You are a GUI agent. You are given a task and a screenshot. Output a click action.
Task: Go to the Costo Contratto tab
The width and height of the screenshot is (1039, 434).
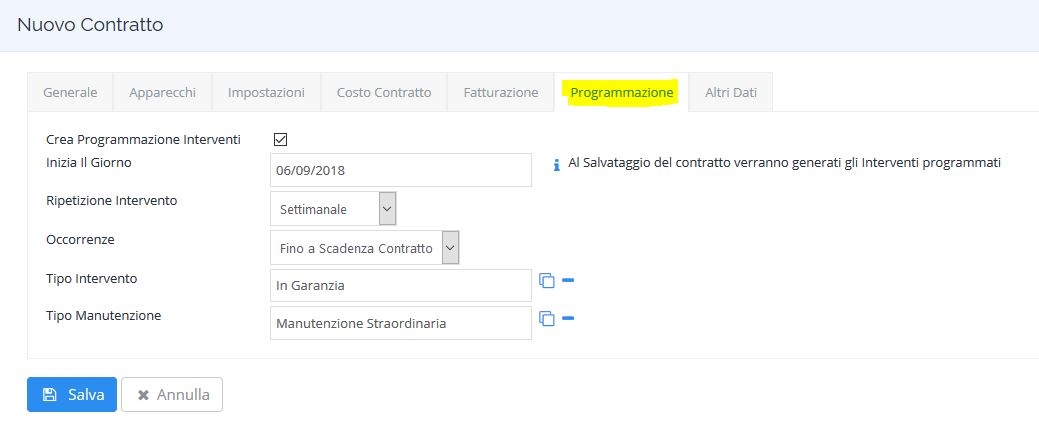pyautogui.click(x=384, y=92)
